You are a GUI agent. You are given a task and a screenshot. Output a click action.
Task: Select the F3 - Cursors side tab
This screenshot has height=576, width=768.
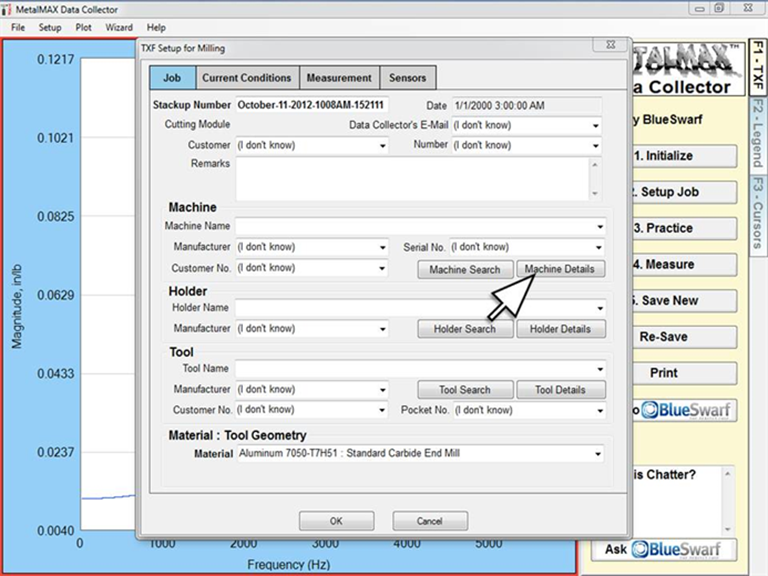[757, 214]
